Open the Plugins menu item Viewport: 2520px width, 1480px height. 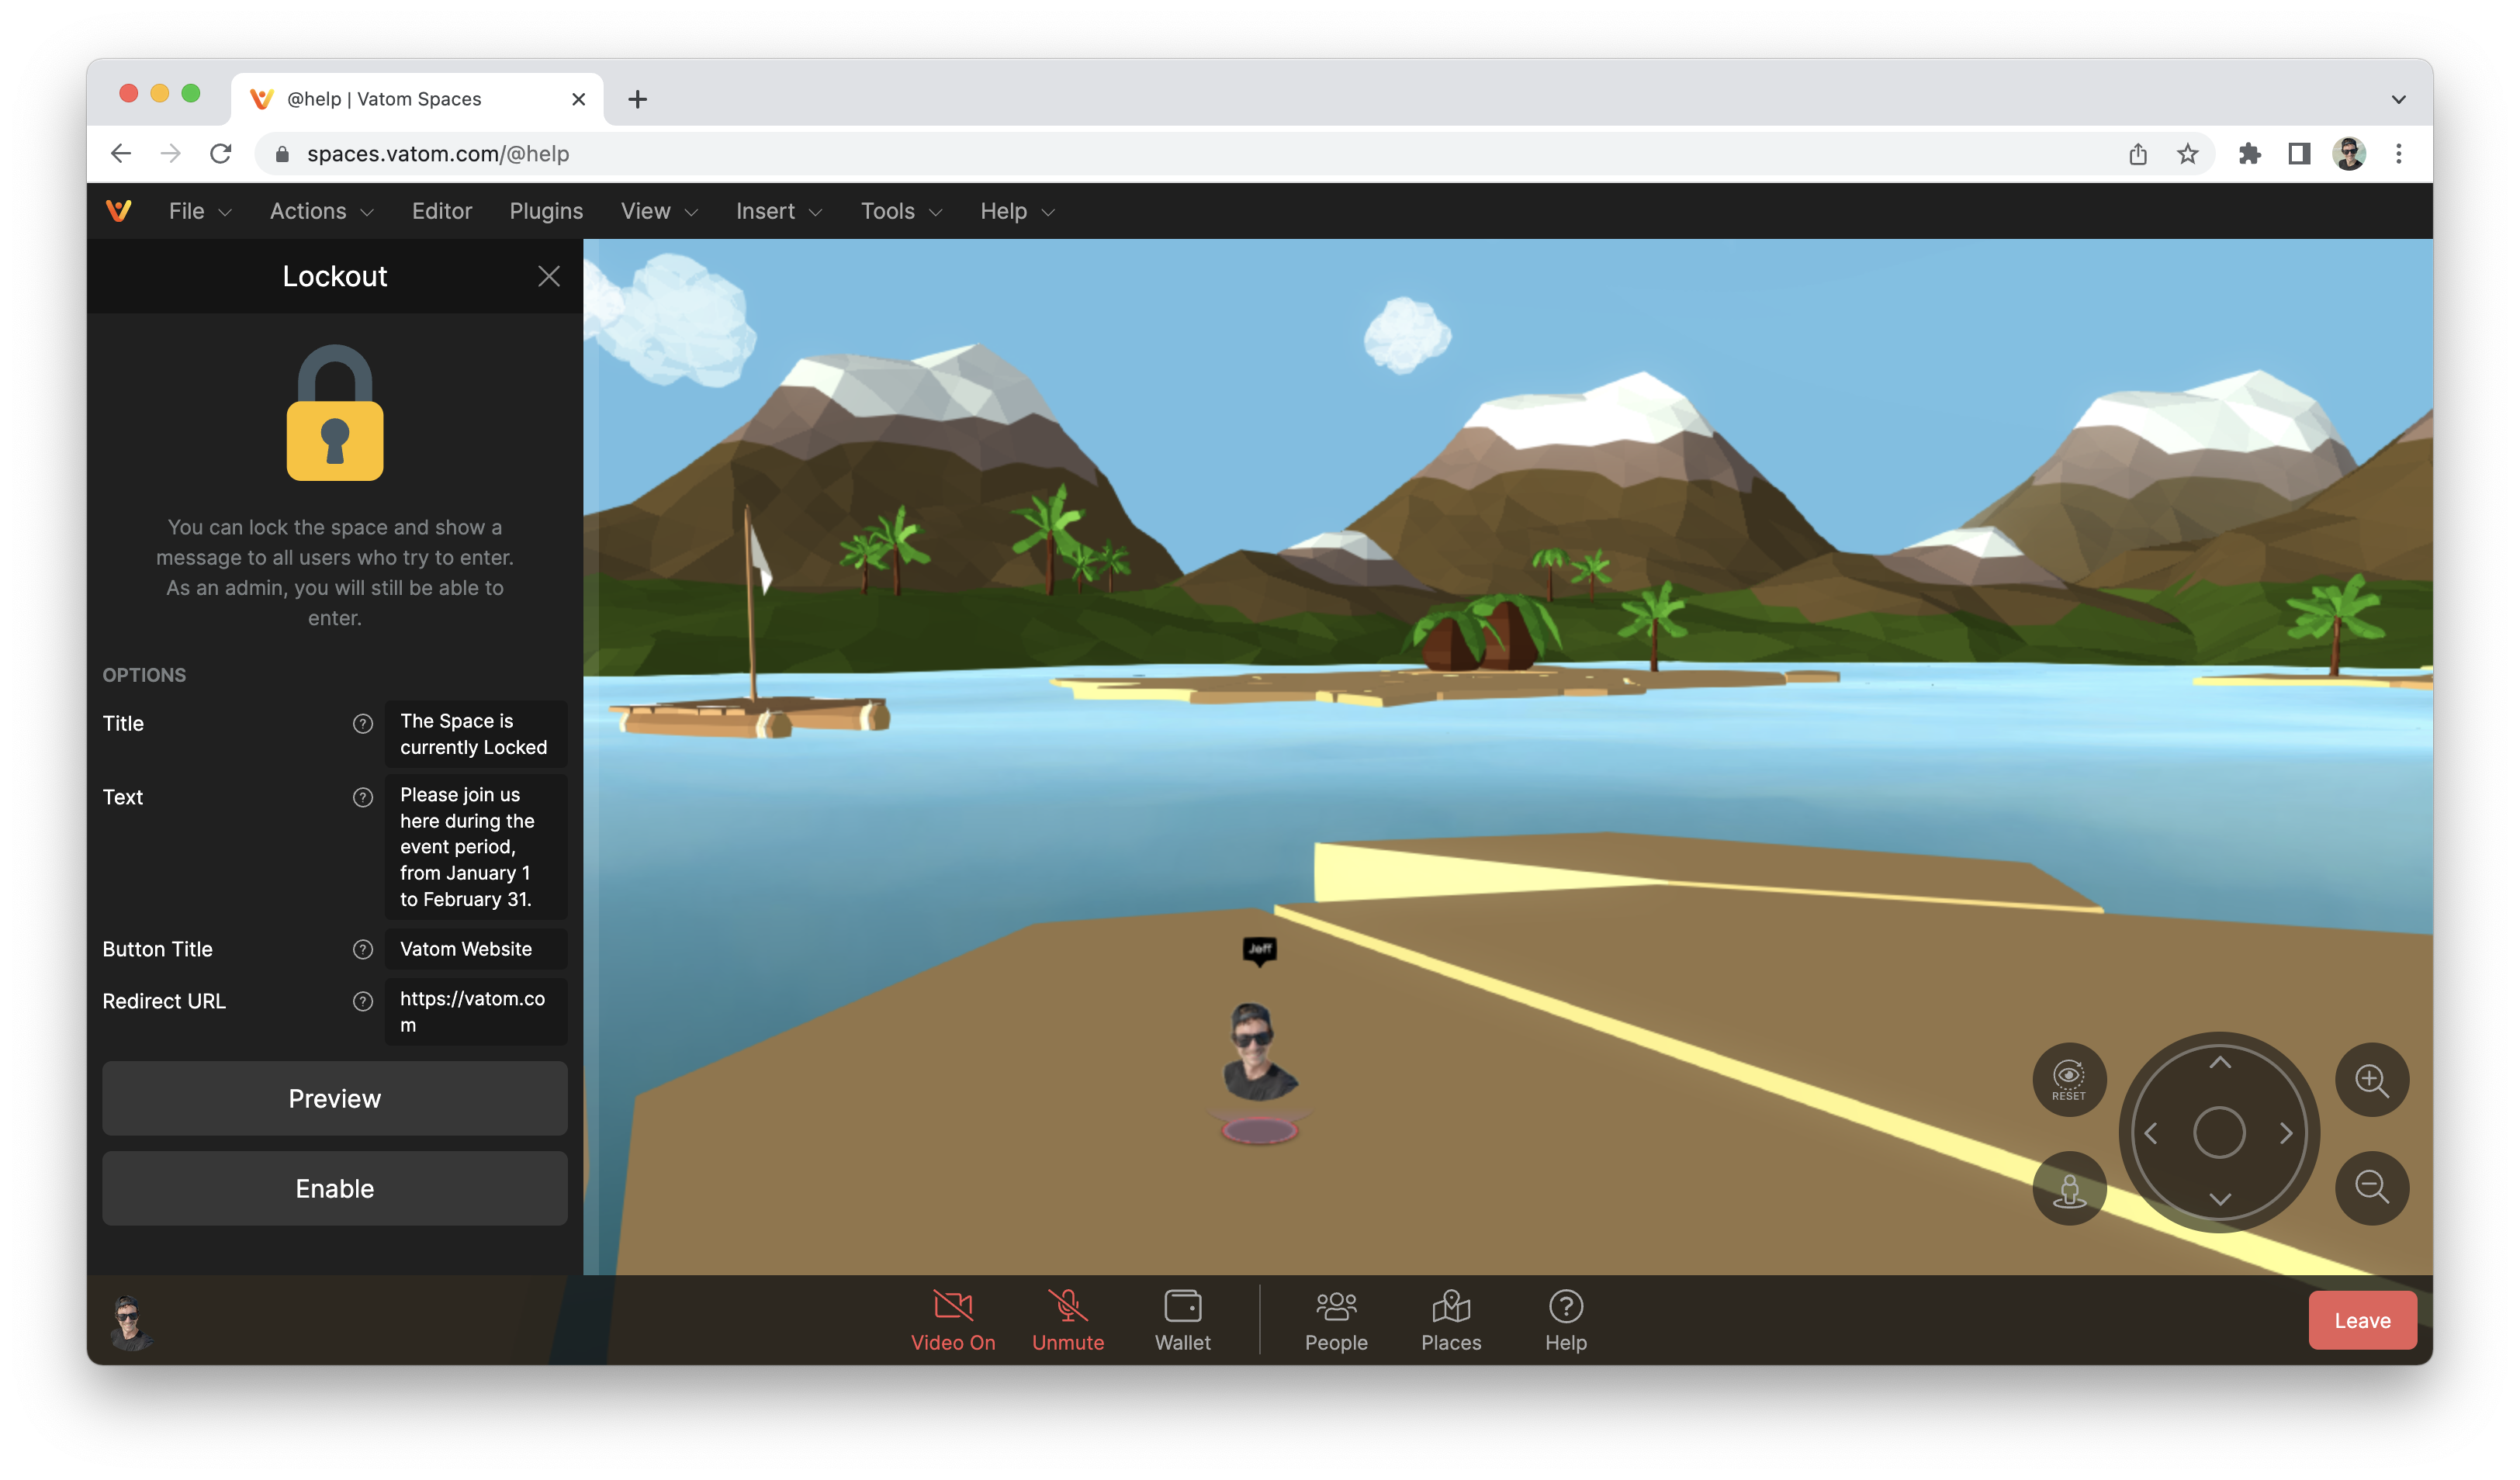[x=546, y=211]
